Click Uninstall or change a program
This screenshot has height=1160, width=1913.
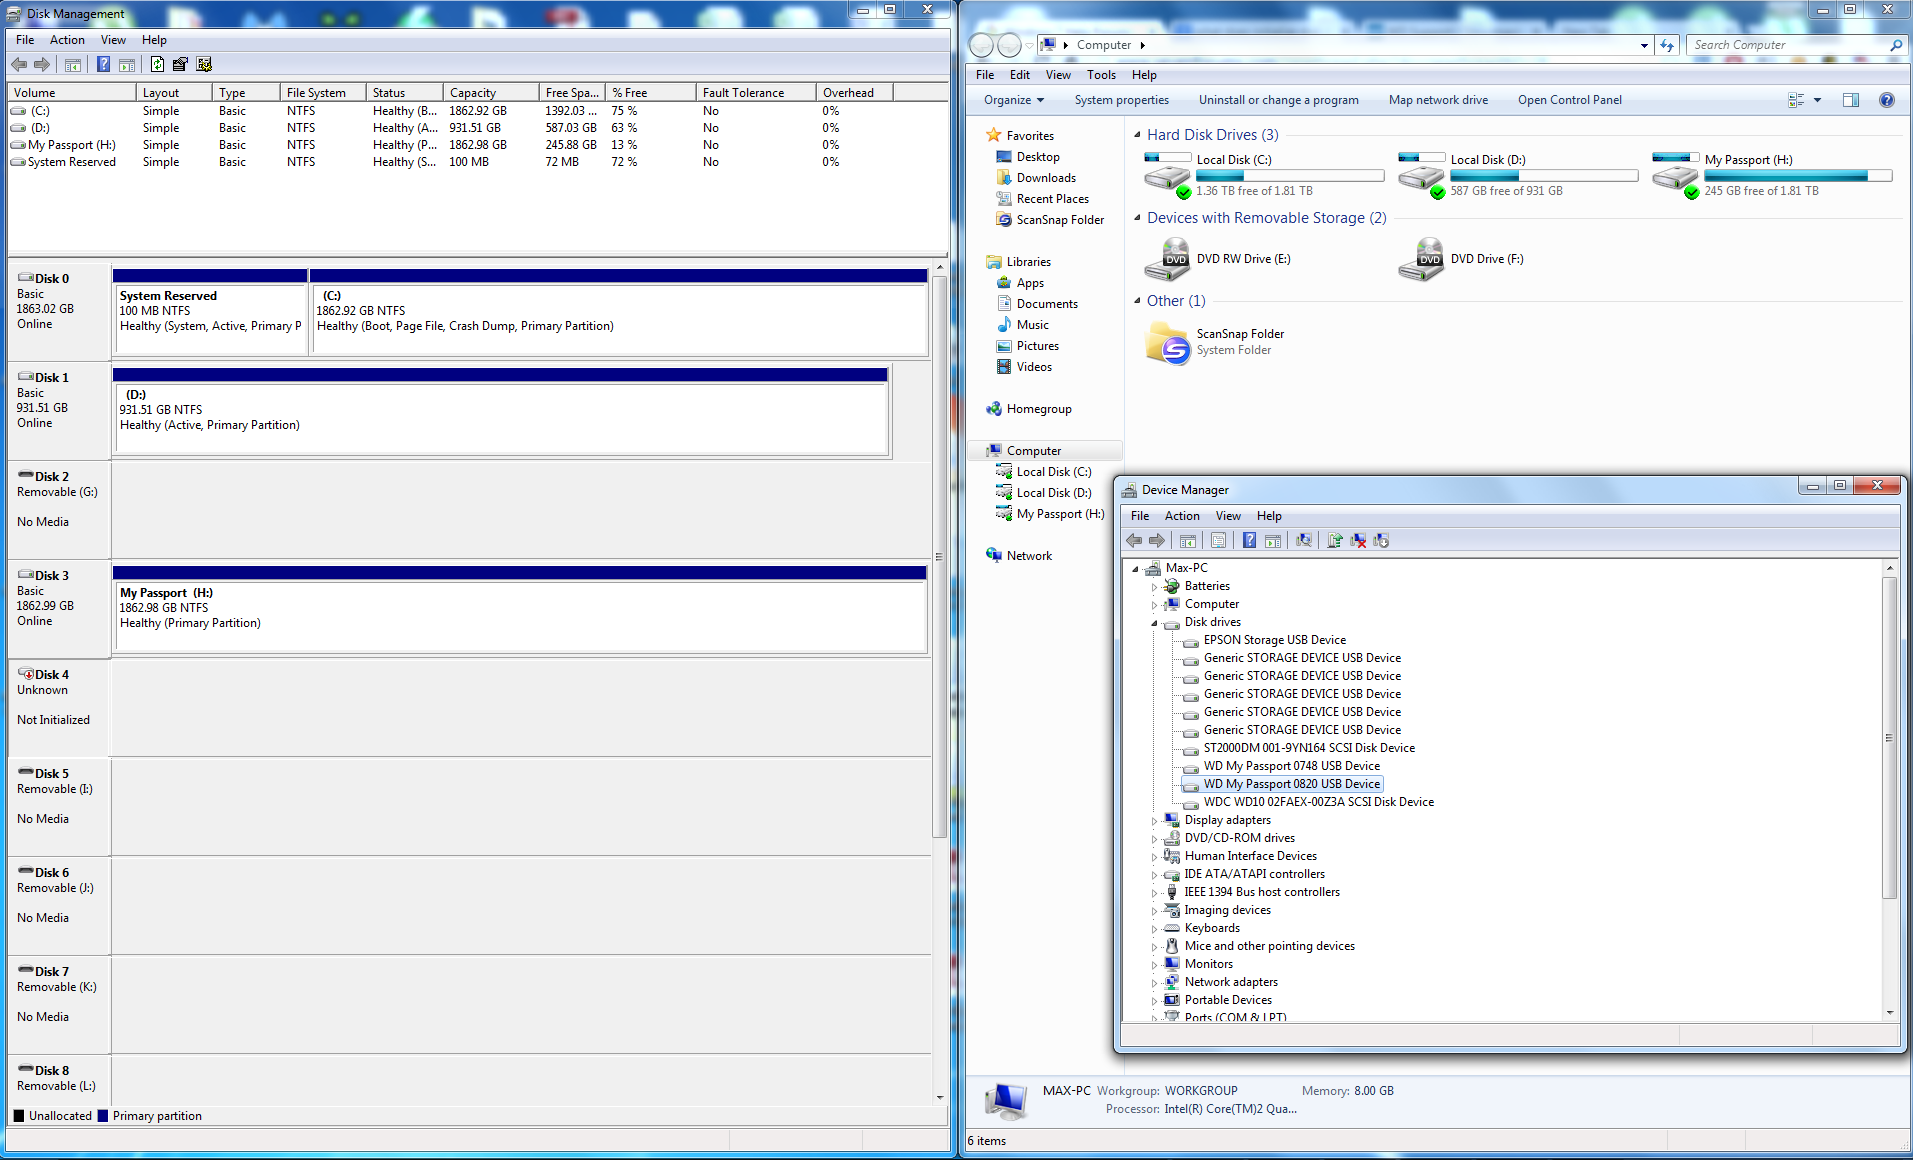pos(1278,100)
